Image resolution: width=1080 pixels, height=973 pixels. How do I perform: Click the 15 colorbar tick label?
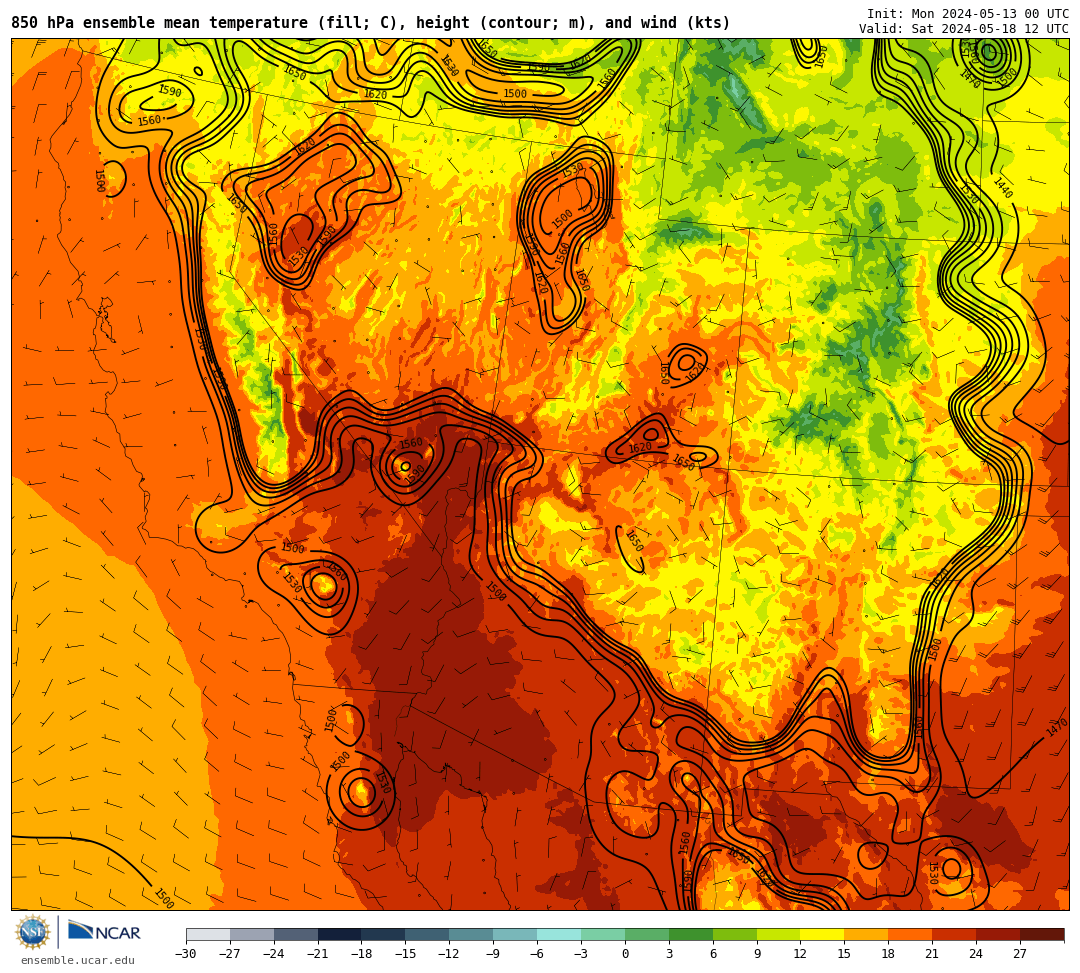click(844, 954)
